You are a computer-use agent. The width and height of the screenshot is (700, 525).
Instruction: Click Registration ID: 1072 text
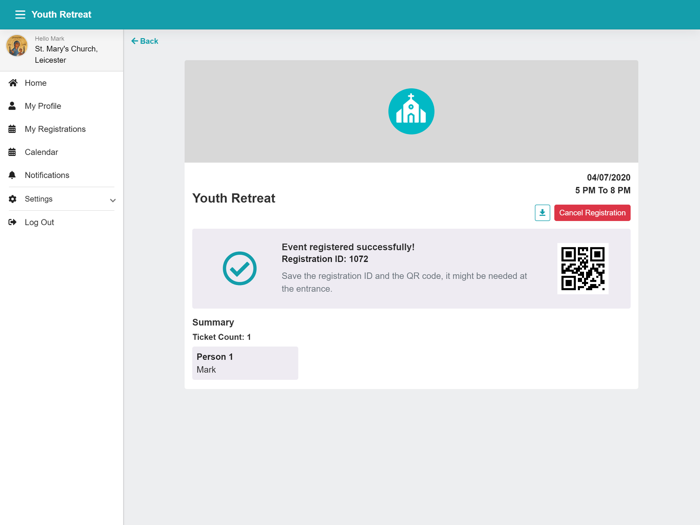click(325, 259)
